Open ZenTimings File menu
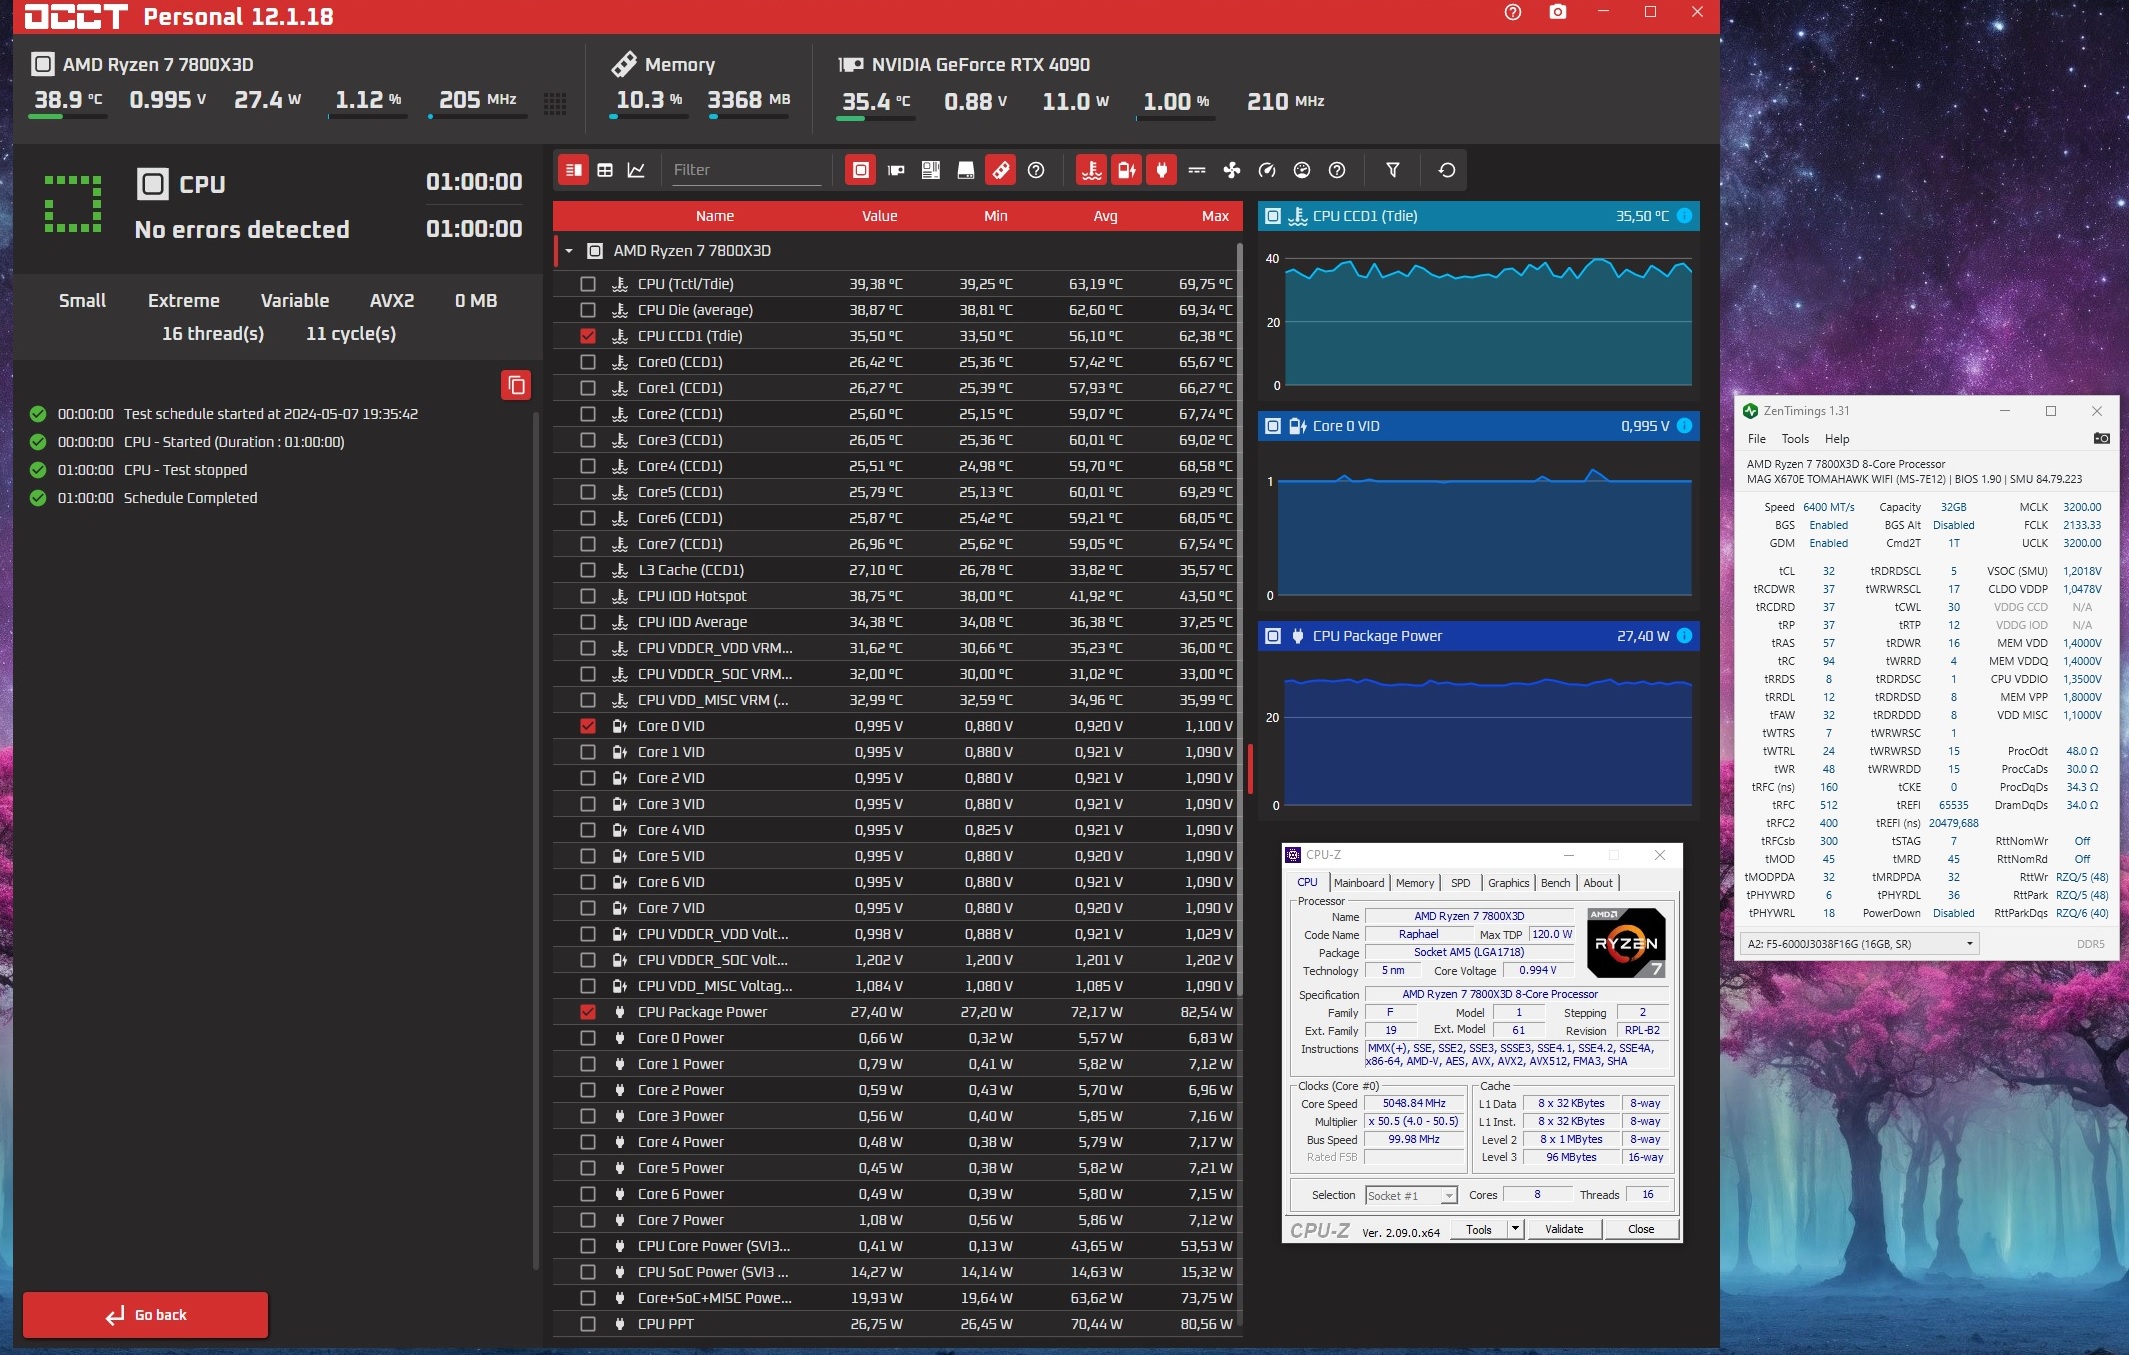Screen dimensions: 2129x1355 (x=1756, y=439)
